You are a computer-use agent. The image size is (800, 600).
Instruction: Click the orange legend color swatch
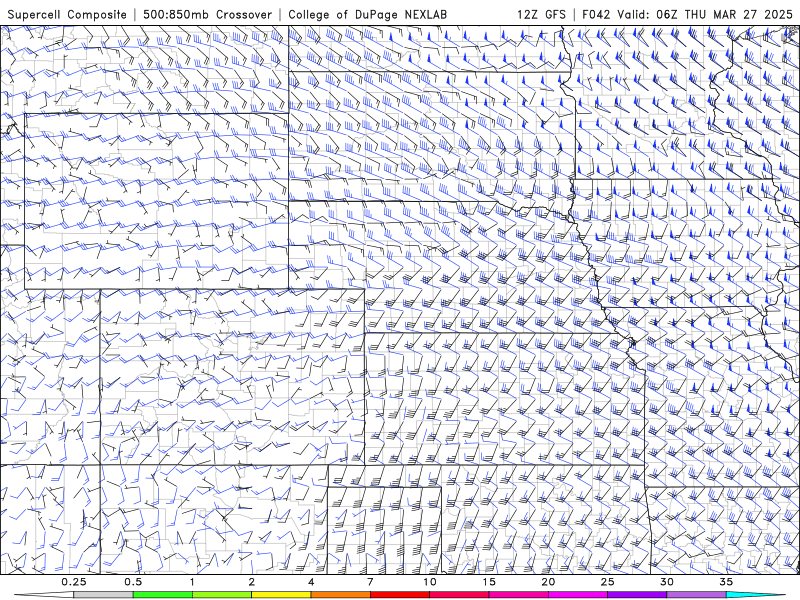pyautogui.click(x=340, y=595)
